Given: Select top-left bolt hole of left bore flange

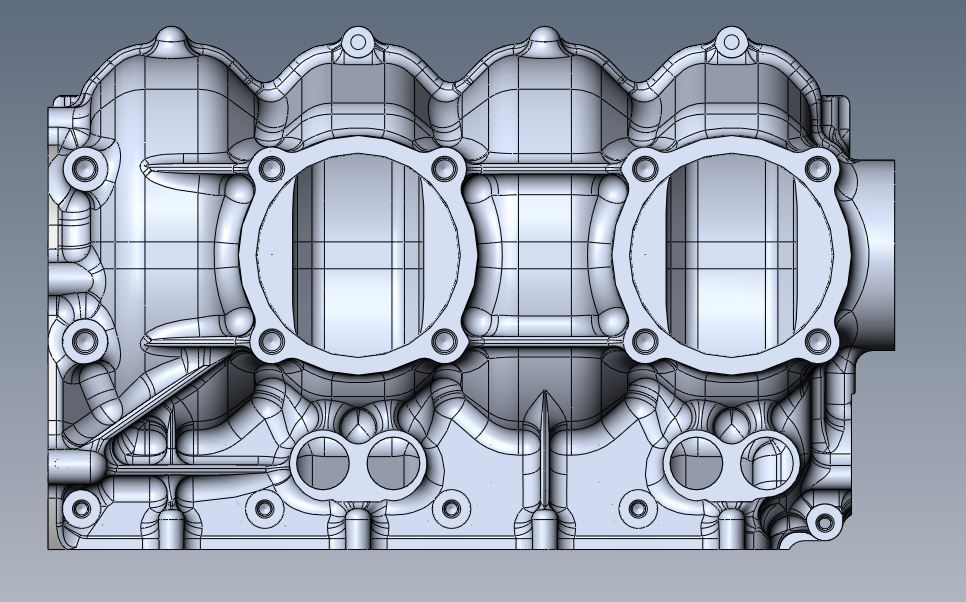Looking at the screenshot, I should tap(270, 168).
